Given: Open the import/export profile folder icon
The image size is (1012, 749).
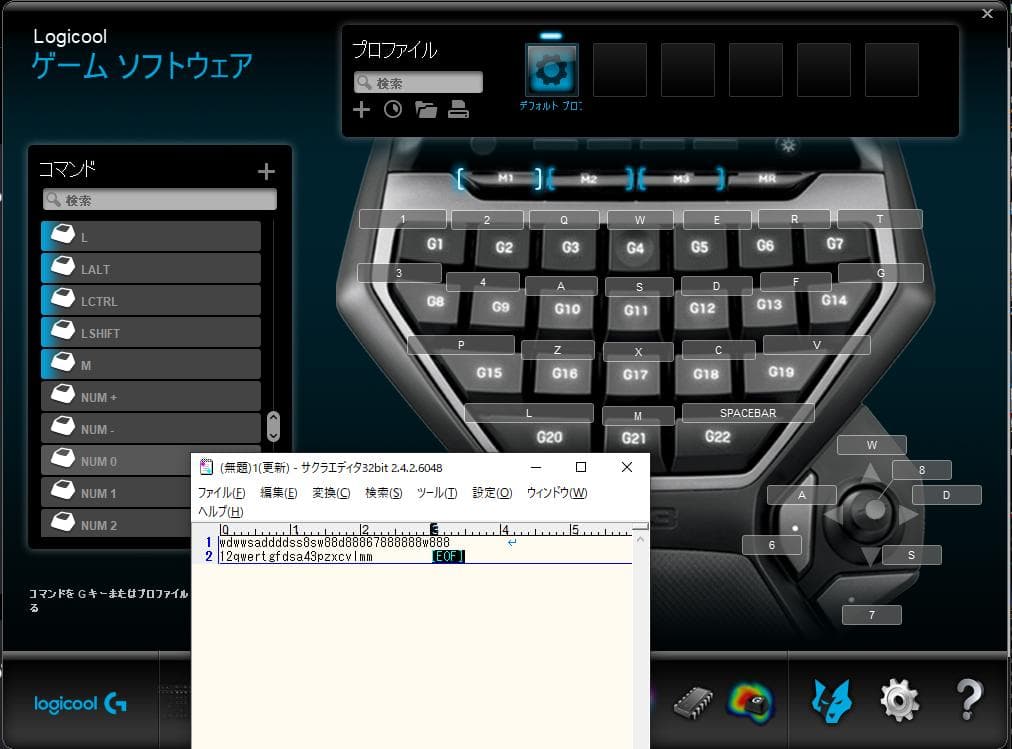Looking at the screenshot, I should pyautogui.click(x=427, y=110).
